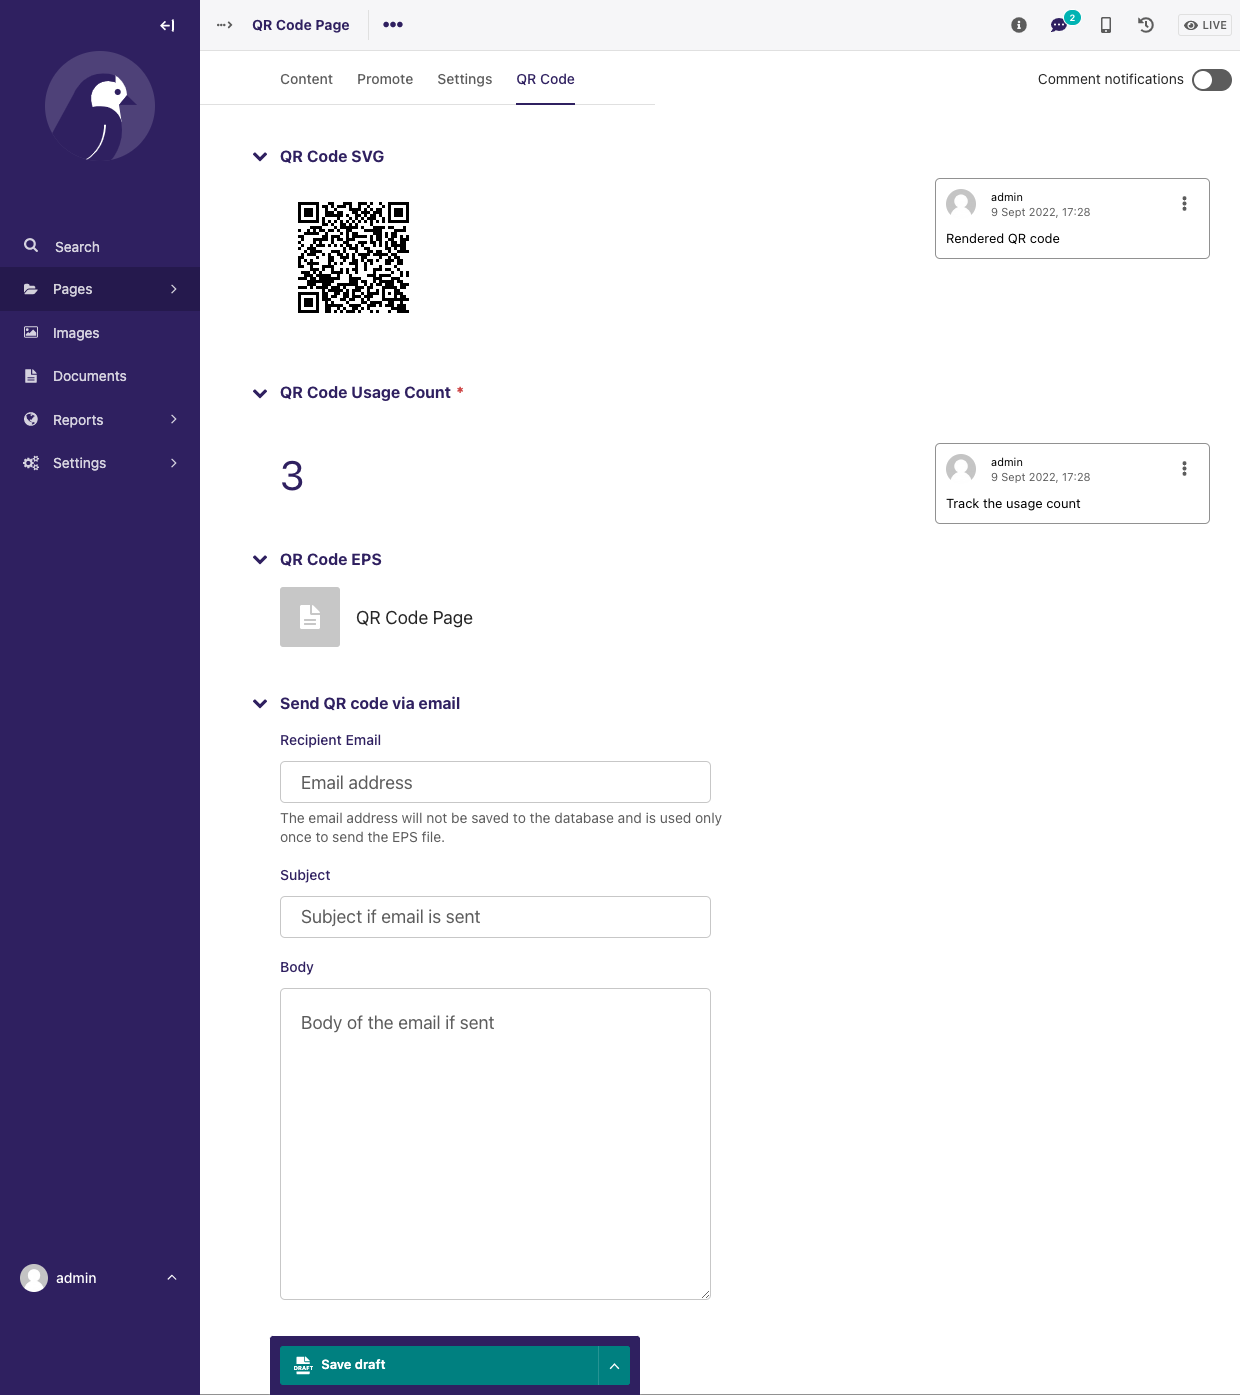The width and height of the screenshot is (1240, 1395).
Task: Open the page history icon
Action: [x=1146, y=25]
